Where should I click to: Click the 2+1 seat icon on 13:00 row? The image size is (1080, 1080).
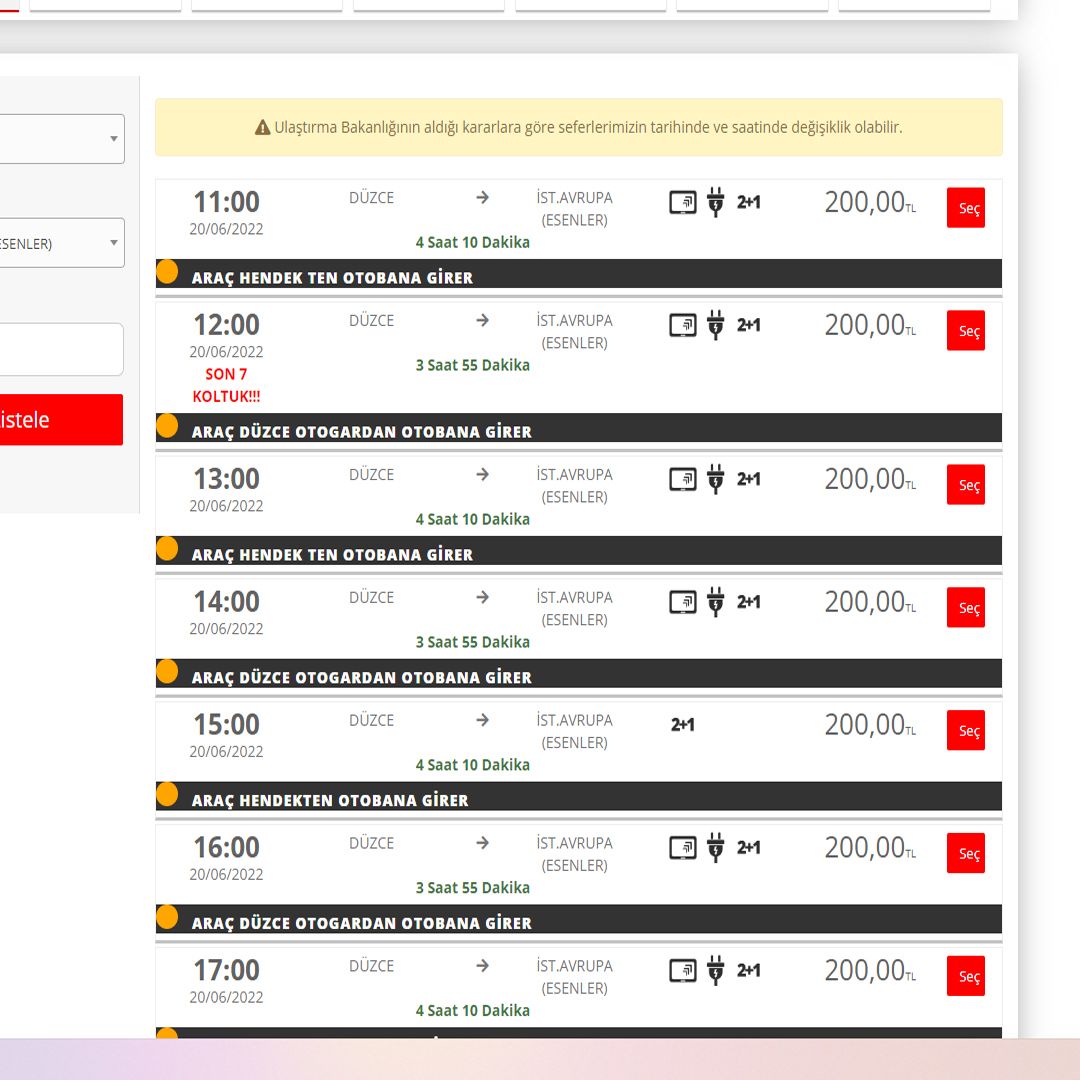pos(749,479)
